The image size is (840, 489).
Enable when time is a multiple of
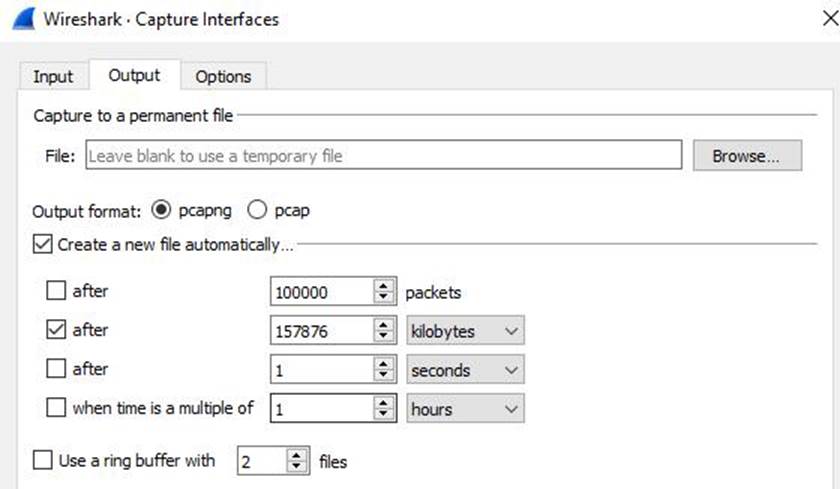(x=57, y=408)
